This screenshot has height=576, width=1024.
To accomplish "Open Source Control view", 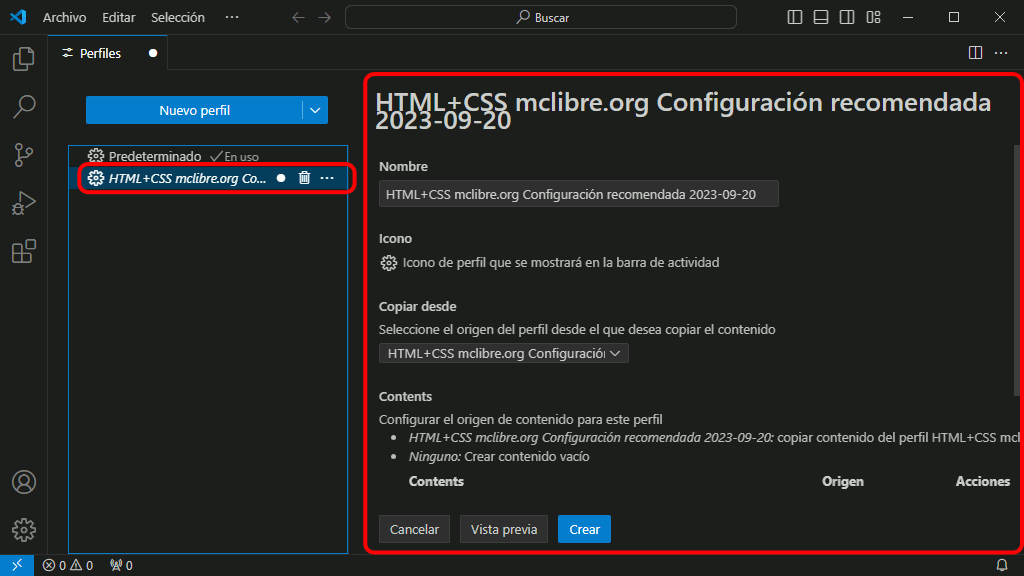I will pos(24,155).
